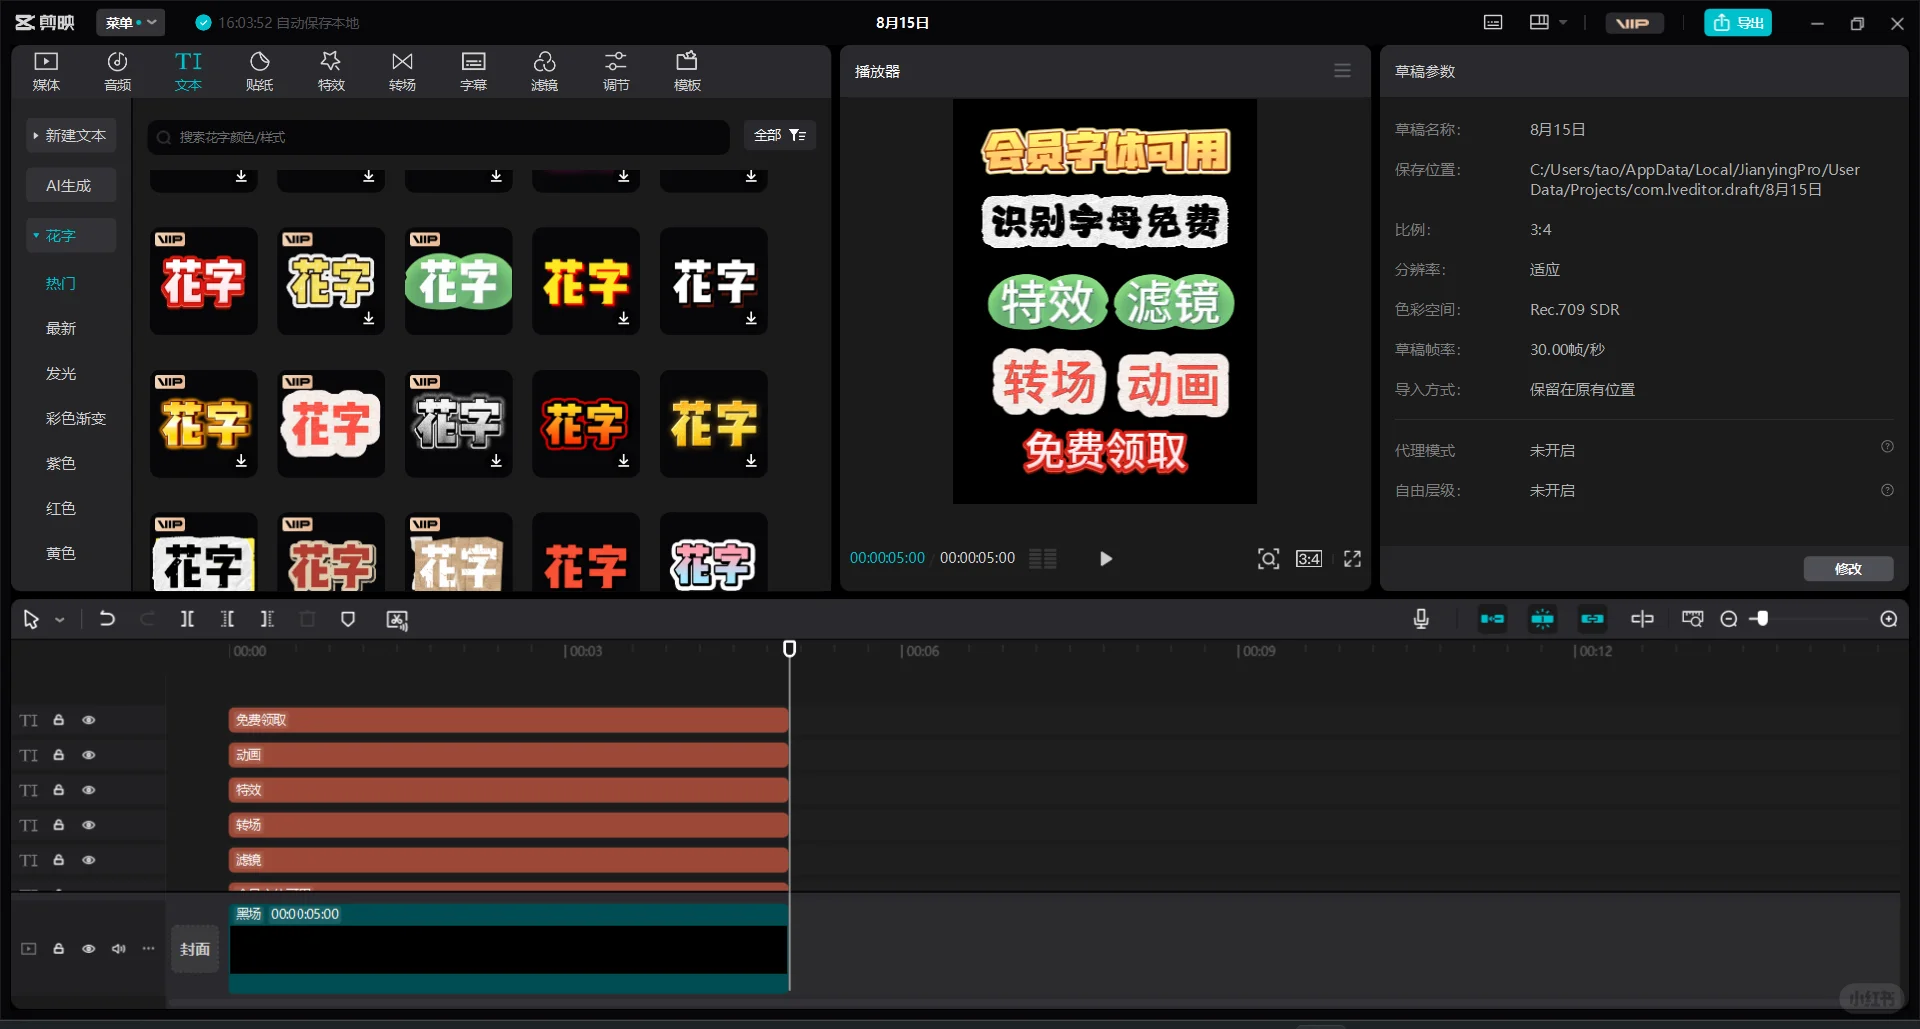Select the 特效 effects tab in top toolbar

tap(331, 71)
